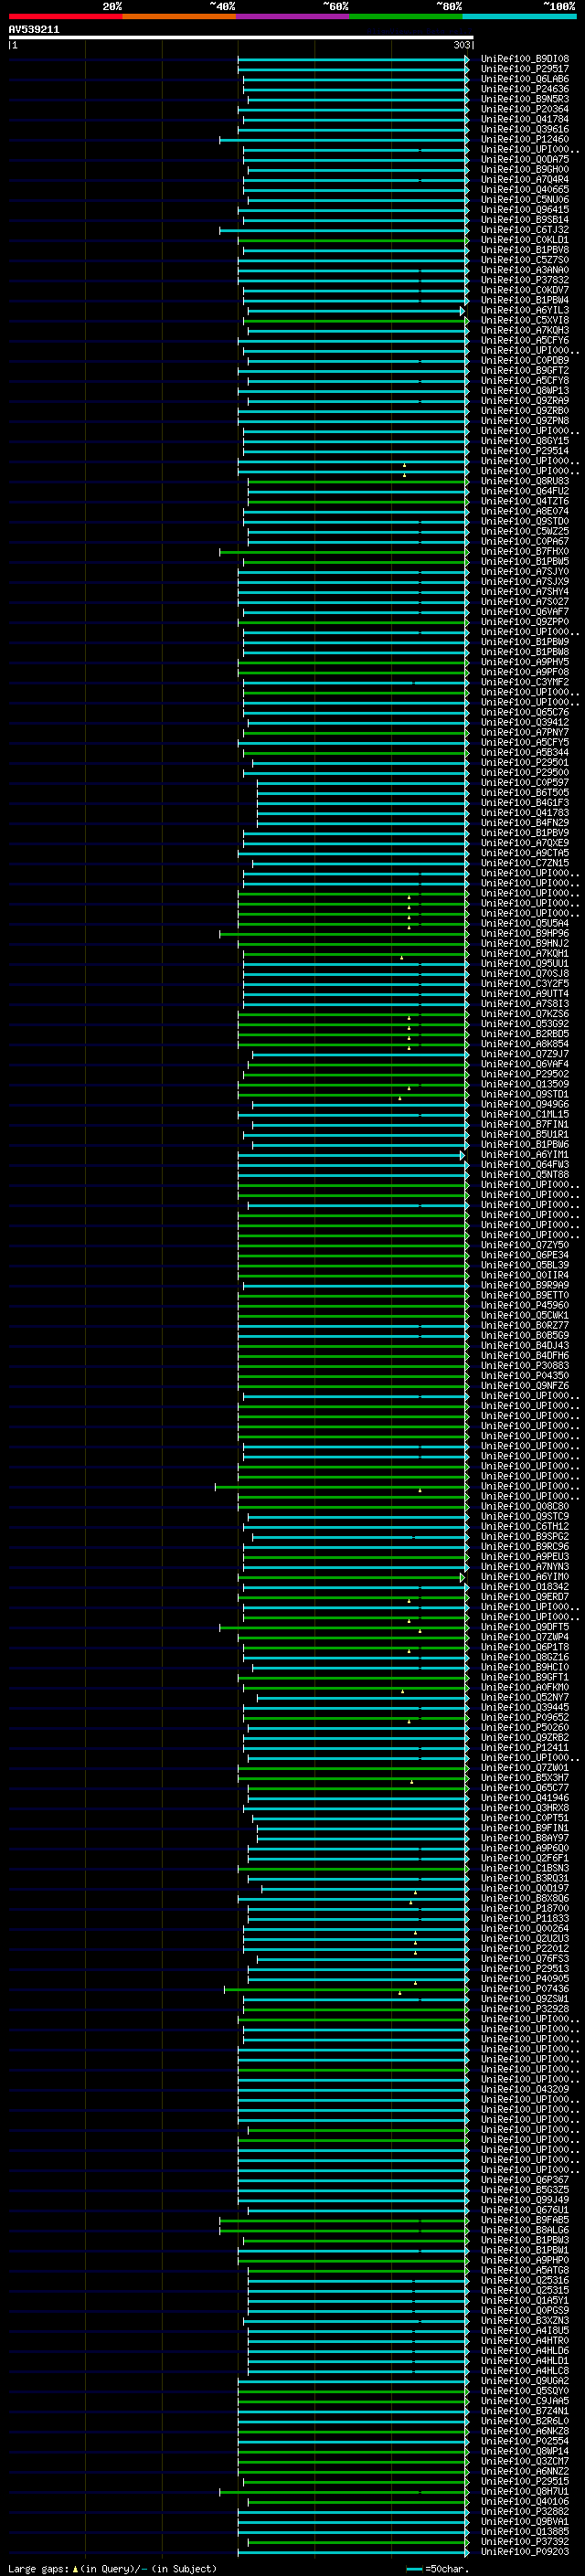
Task: Select the UniRef100_A5ATG8 label
Action: (x=525, y=2270)
